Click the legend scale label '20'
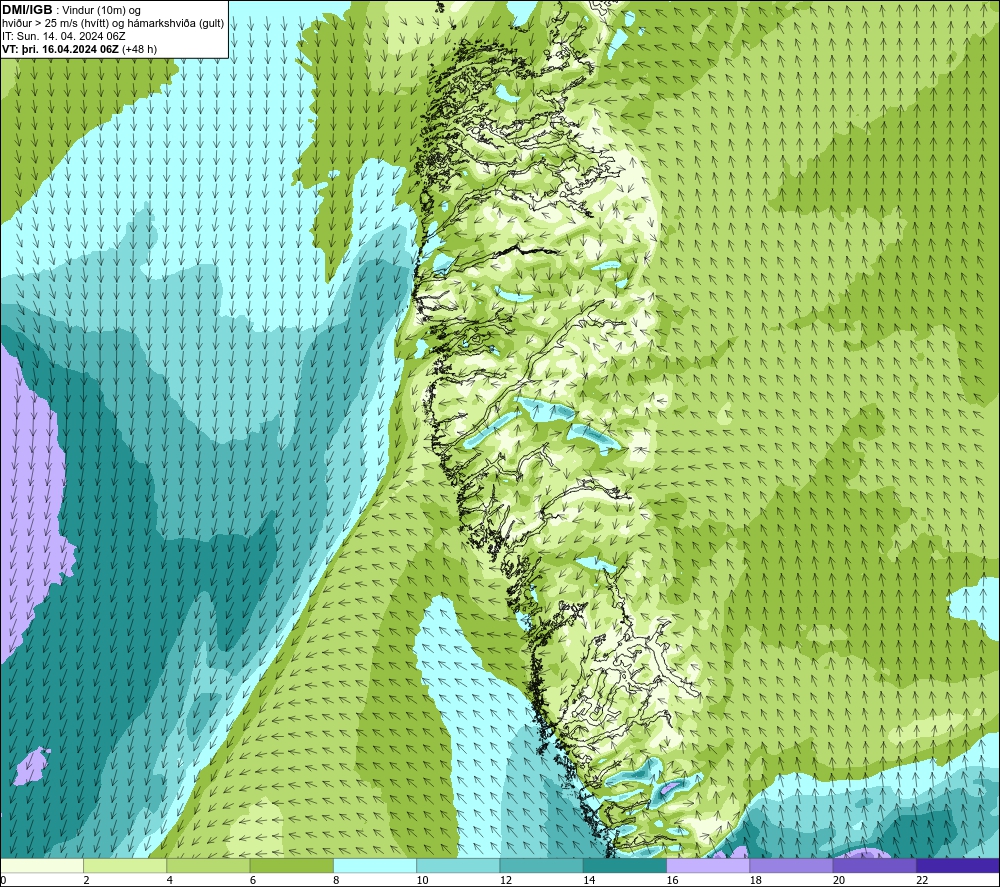 tap(839, 881)
